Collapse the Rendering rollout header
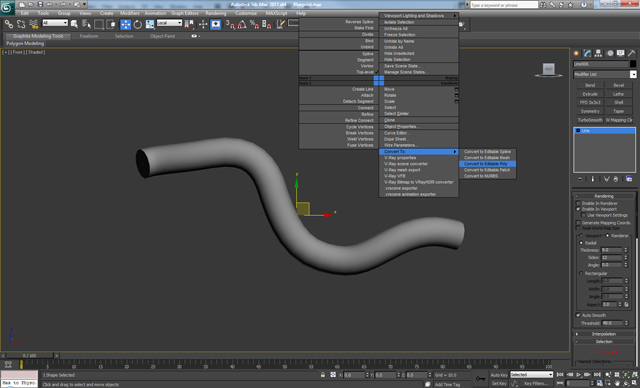The height and width of the screenshot is (388, 640). [604, 196]
